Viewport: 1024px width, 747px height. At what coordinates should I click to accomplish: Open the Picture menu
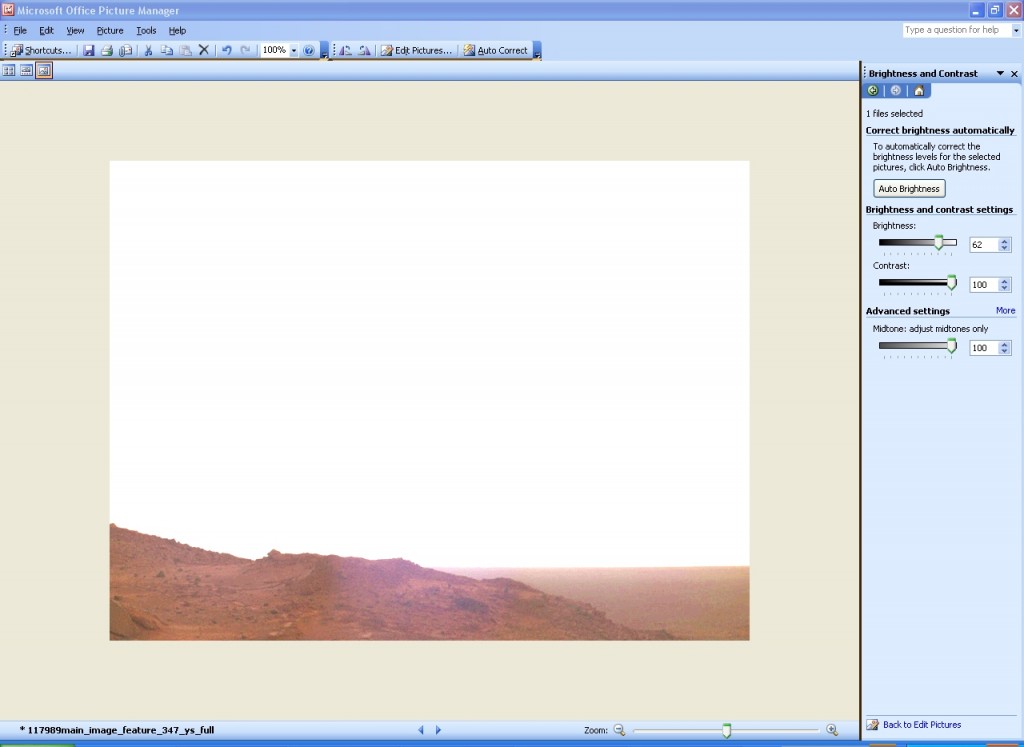(110, 31)
